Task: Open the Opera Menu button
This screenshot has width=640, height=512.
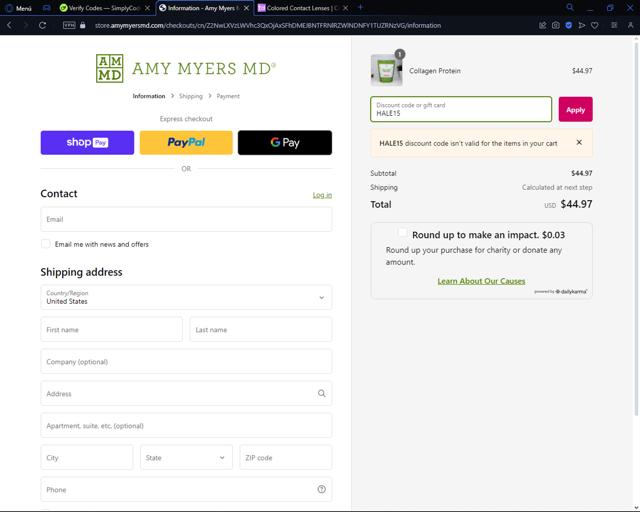Action: pos(18,8)
